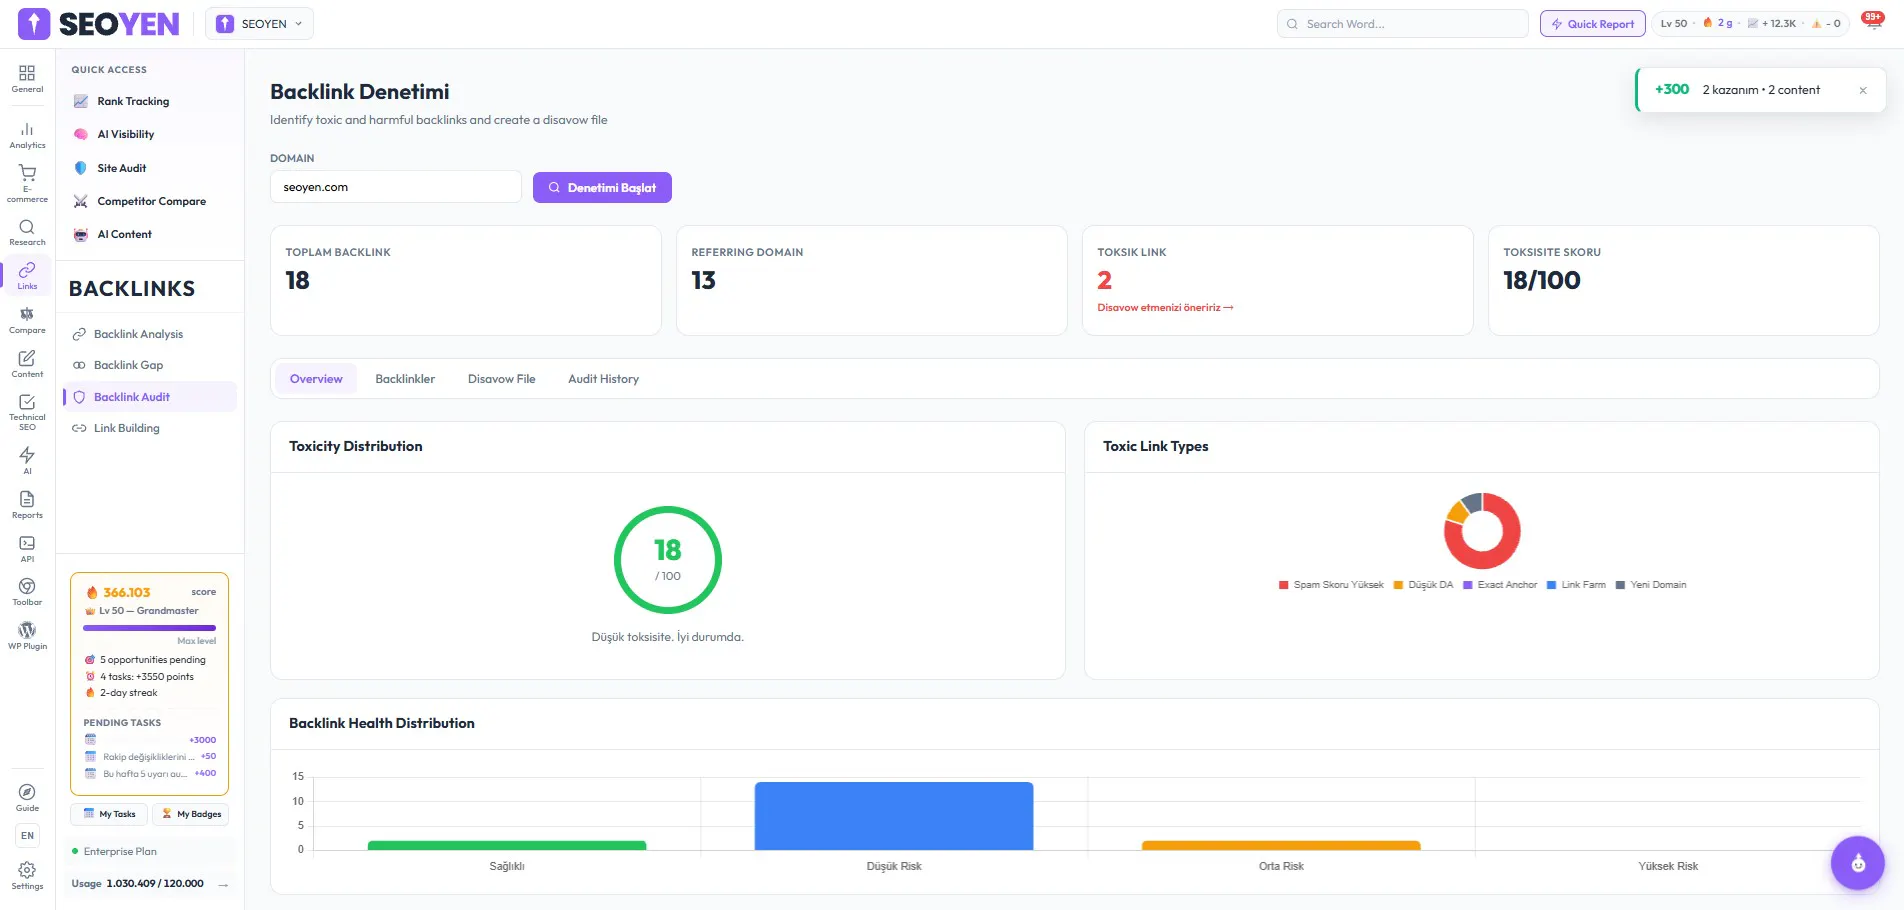Open the WP Plugin icon
The width and height of the screenshot is (1904, 910).
coord(27,636)
